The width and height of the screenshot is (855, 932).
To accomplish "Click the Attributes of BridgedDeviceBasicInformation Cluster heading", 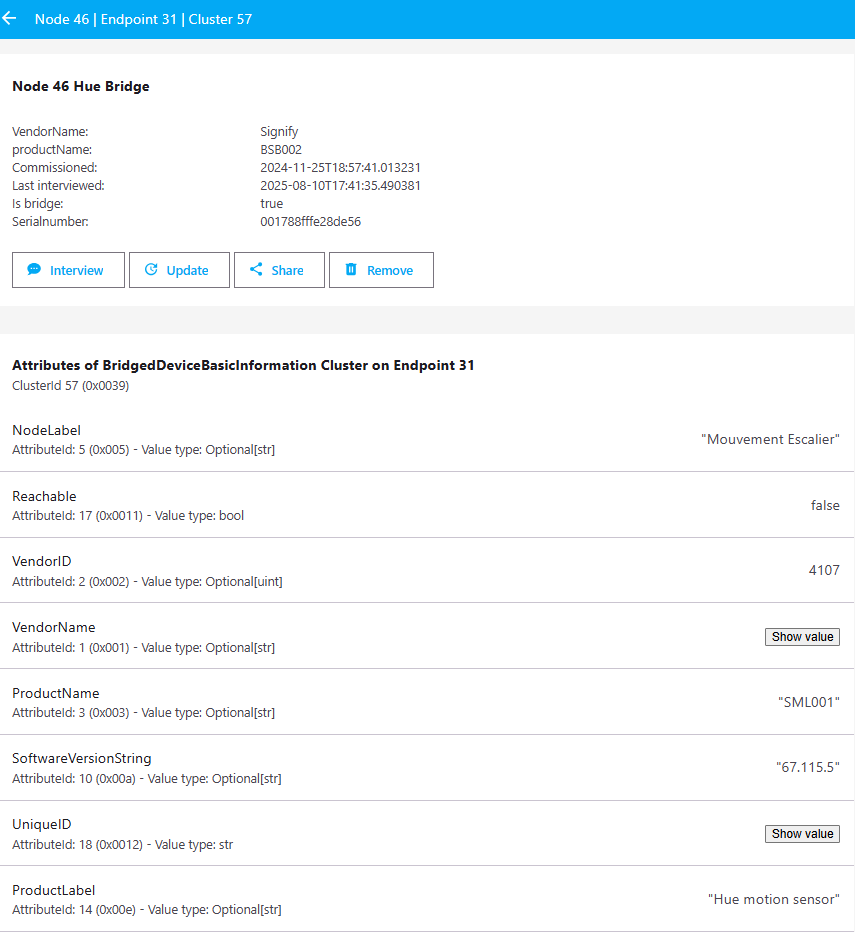I will (243, 365).
